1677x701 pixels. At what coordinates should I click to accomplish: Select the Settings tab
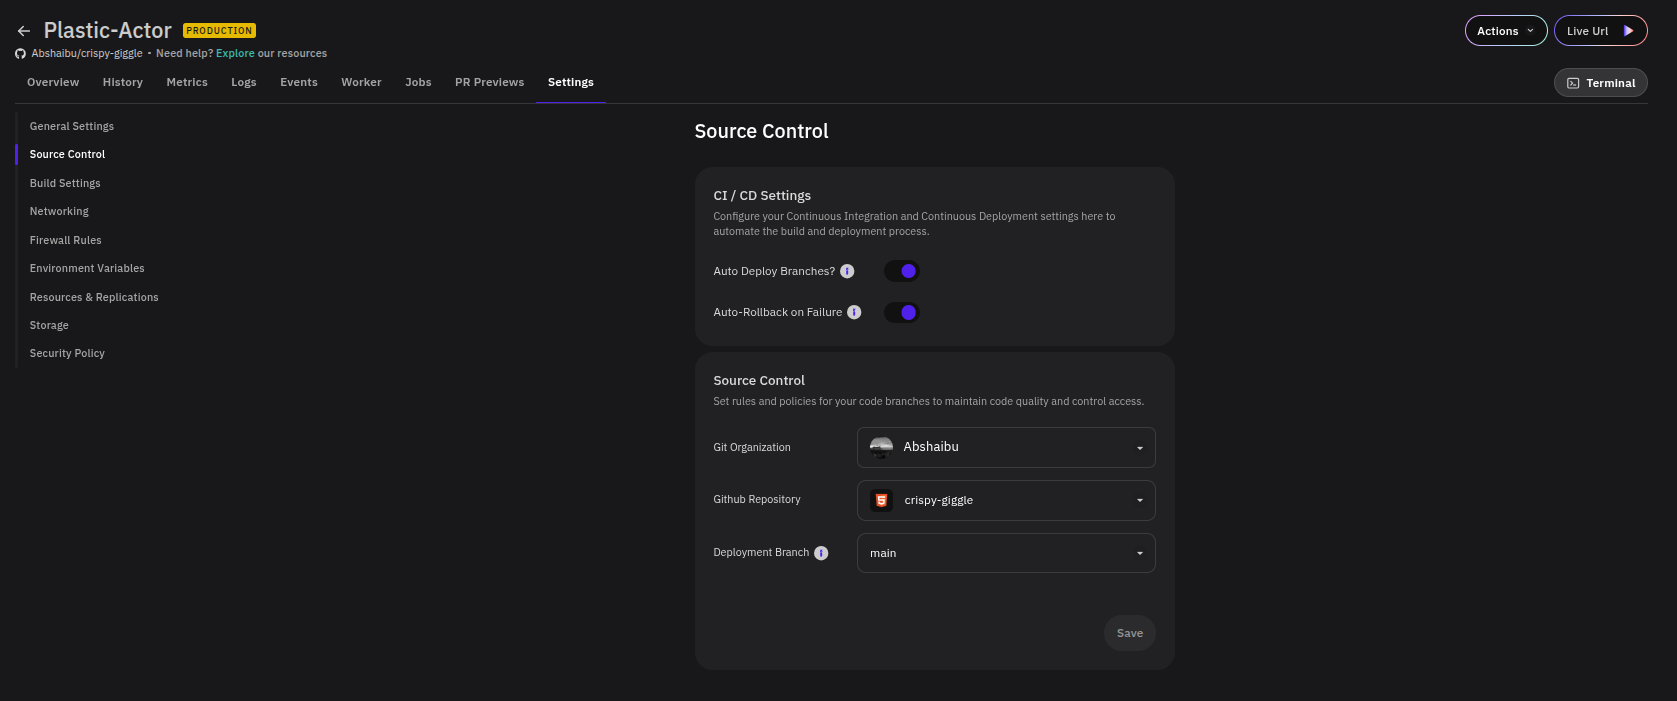point(571,82)
